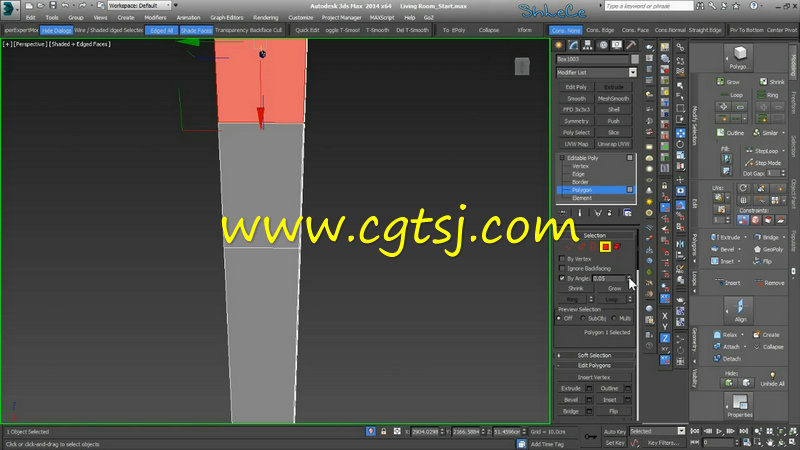This screenshot has height=450, width=800.
Task: Open the Modifiers menu
Action: tap(155, 17)
